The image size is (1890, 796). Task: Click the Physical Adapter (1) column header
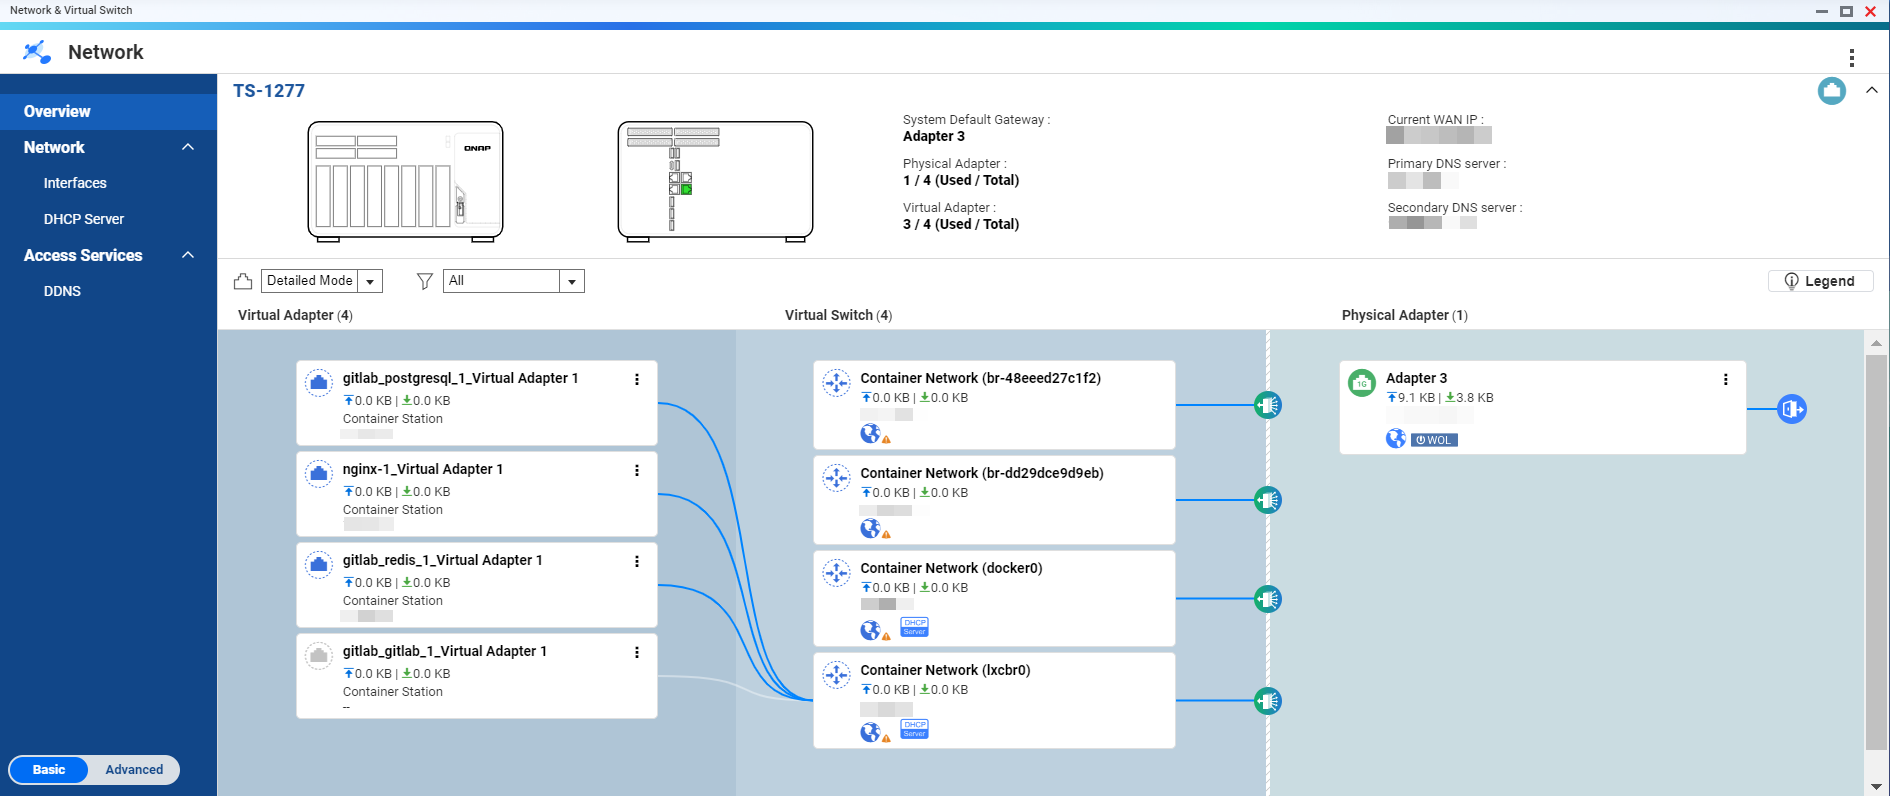point(1404,315)
